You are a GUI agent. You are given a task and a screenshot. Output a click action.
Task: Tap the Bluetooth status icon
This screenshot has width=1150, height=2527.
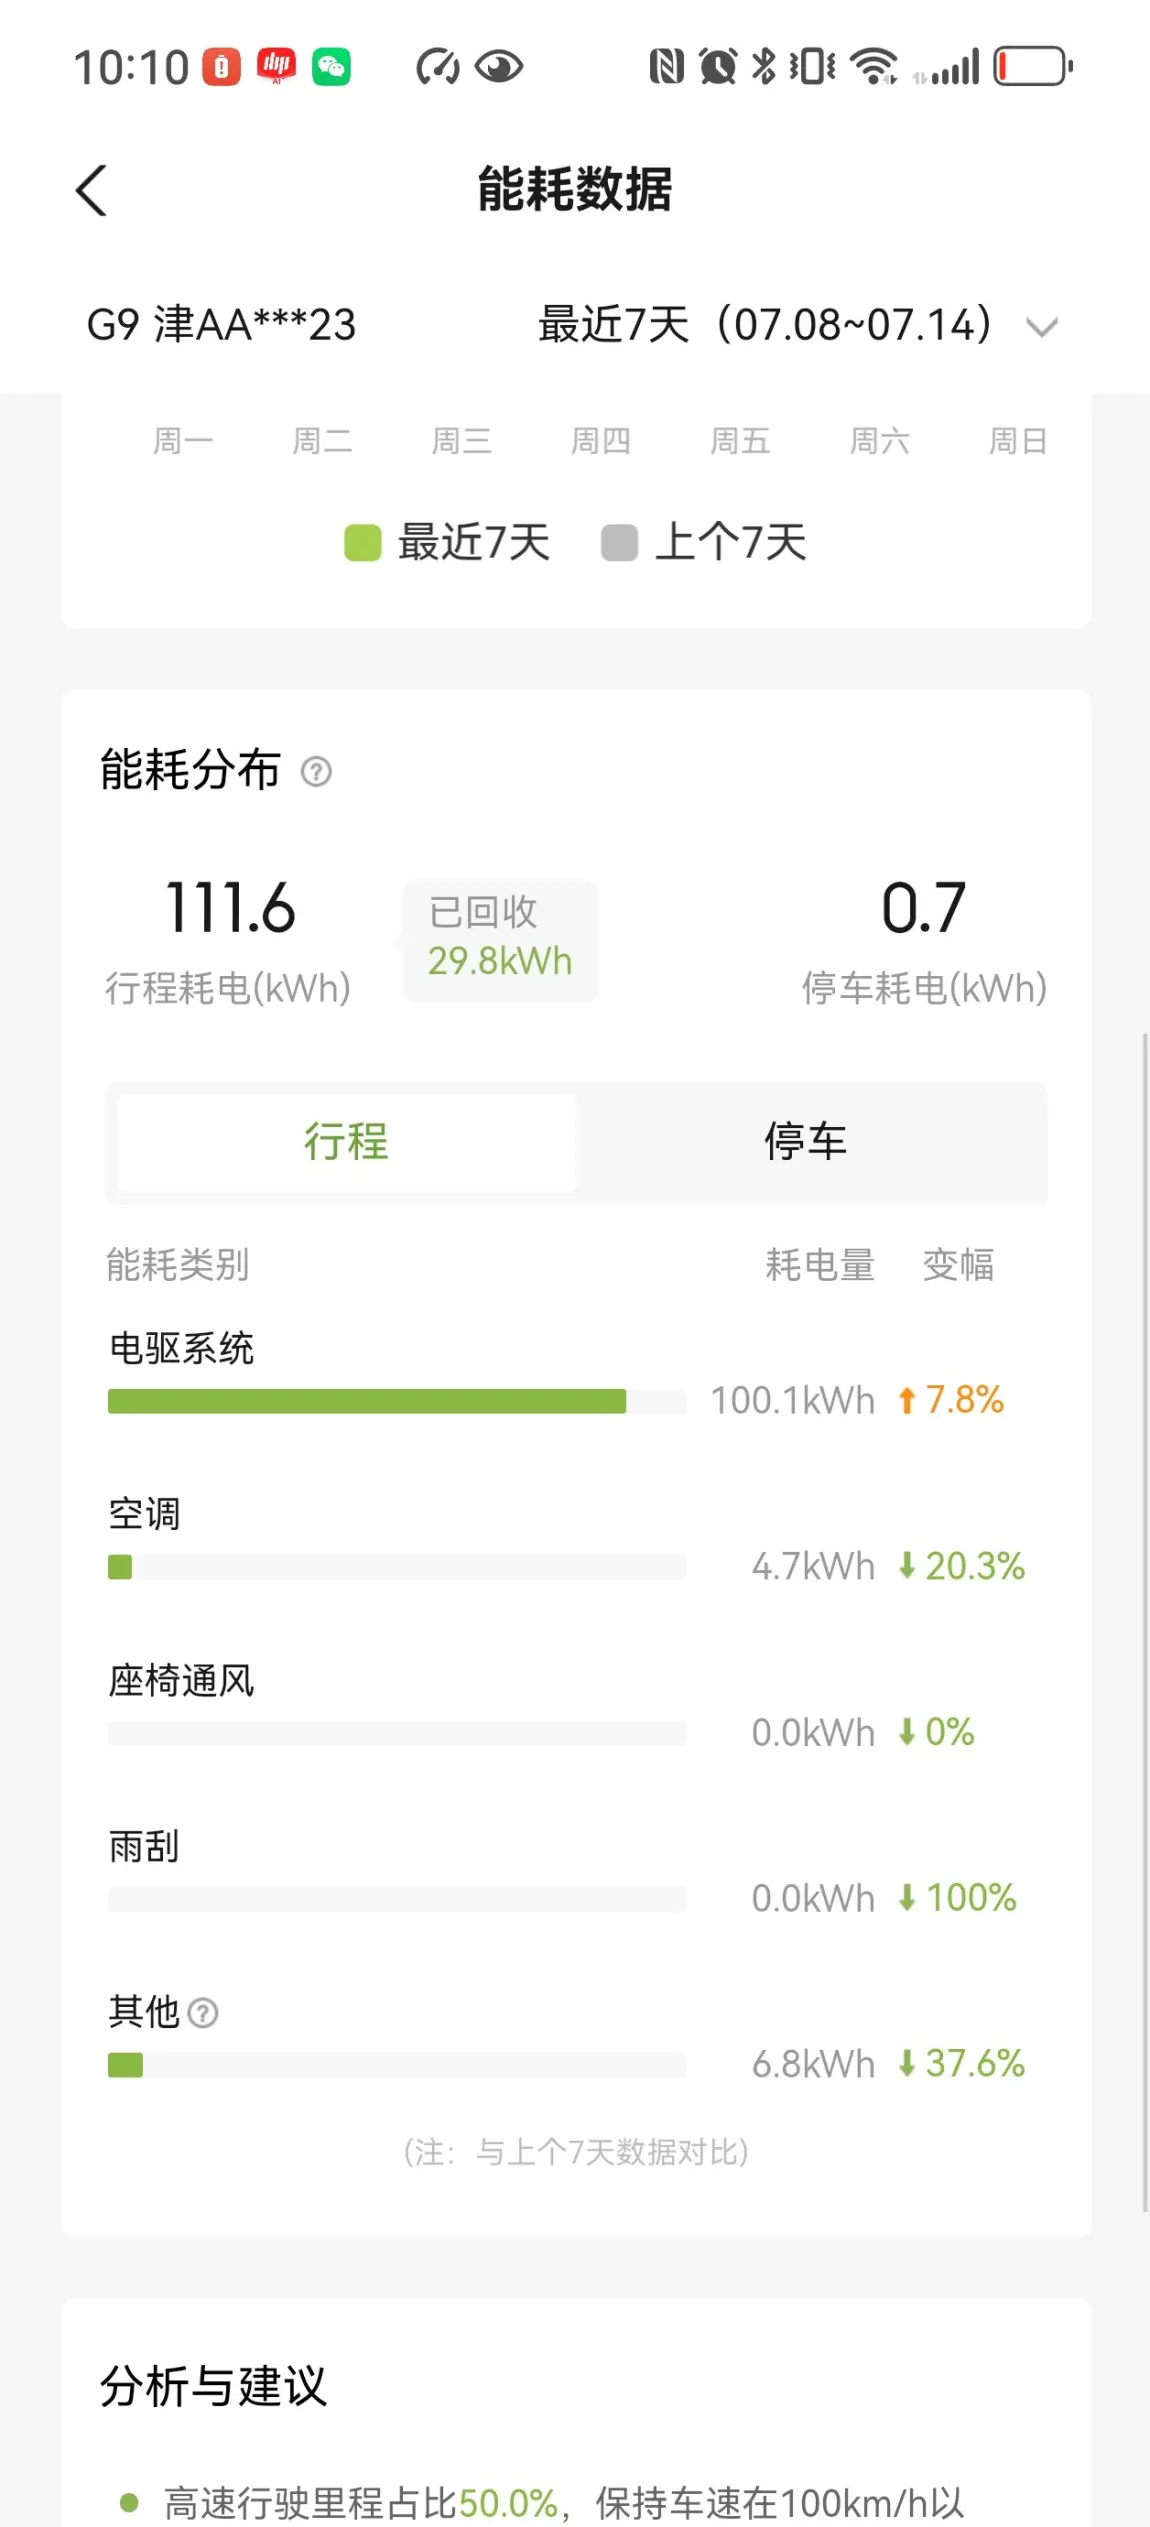(x=764, y=67)
